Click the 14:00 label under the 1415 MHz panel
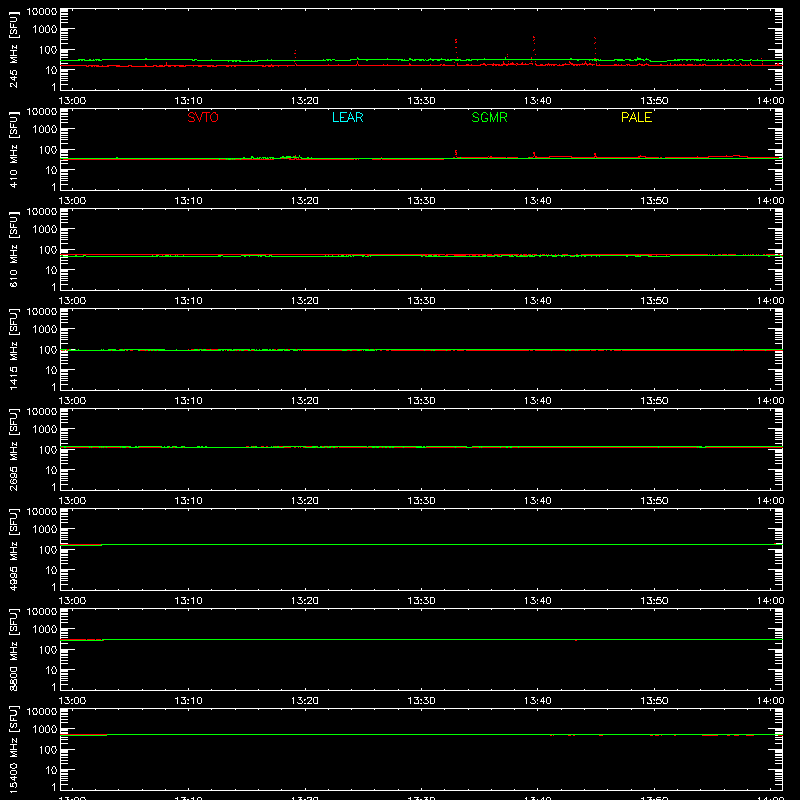The height and width of the screenshot is (800, 800). (x=770, y=401)
